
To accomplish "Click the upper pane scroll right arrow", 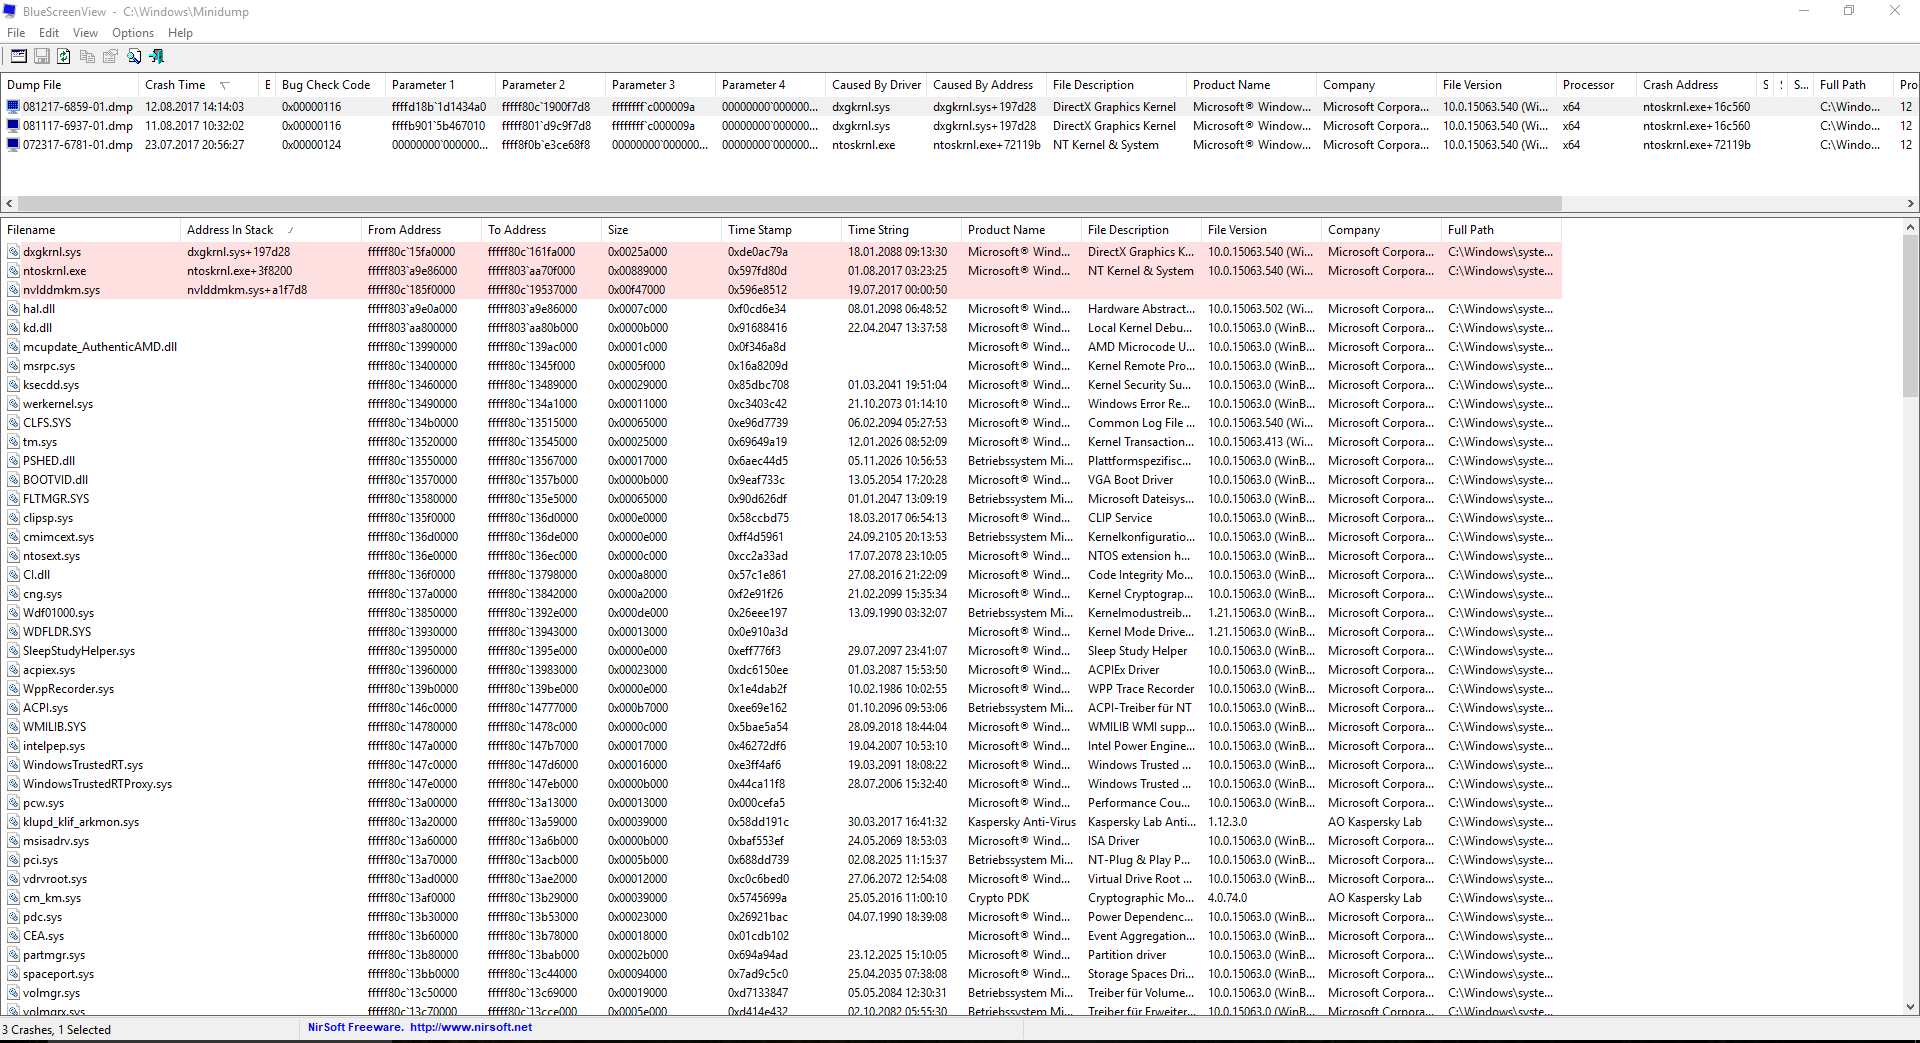I will coord(1910,204).
